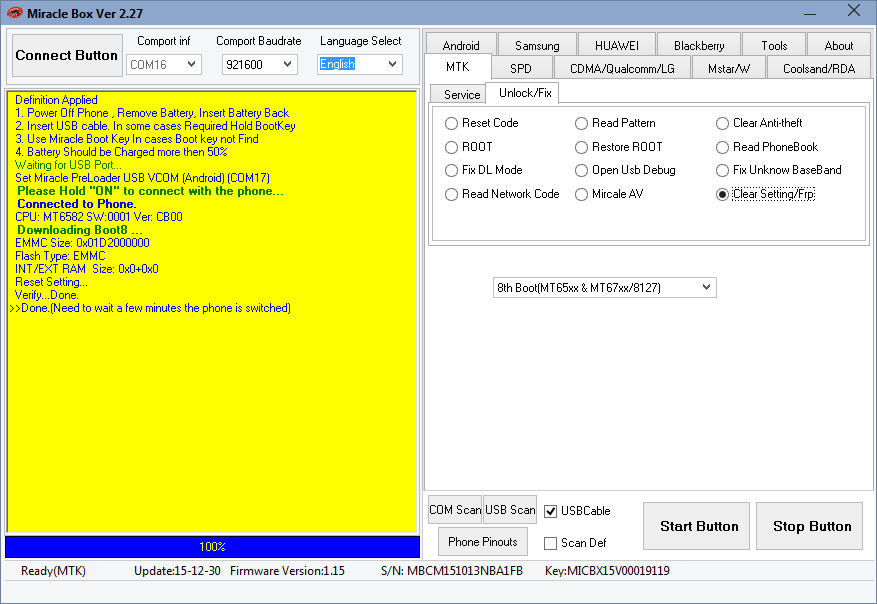Viewport: 877px width, 604px height.
Task: Switch to Mstar/W tab
Action: click(x=729, y=68)
